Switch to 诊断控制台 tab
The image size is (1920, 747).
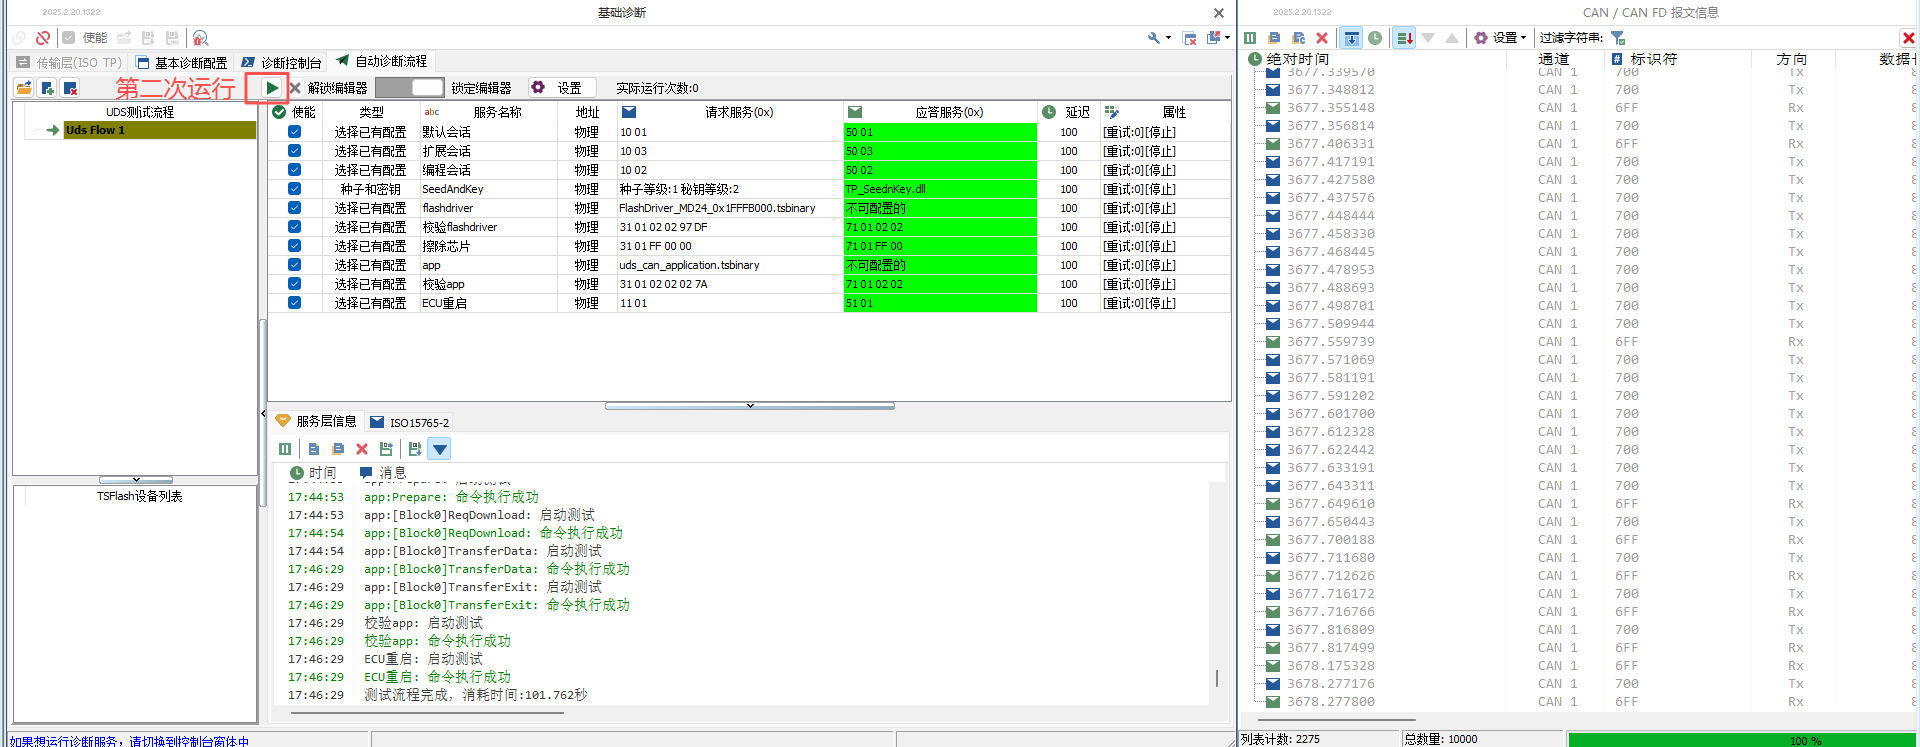click(282, 63)
